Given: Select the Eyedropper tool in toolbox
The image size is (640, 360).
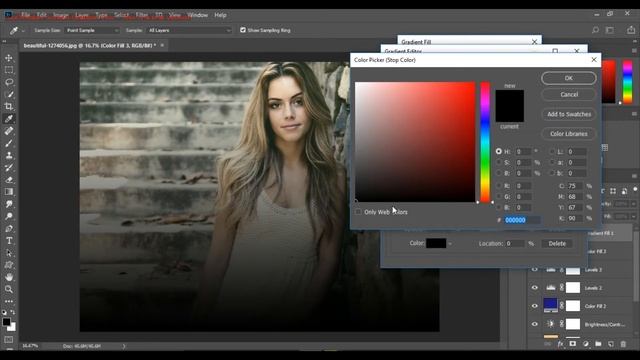Looking at the screenshot, I should [9, 119].
